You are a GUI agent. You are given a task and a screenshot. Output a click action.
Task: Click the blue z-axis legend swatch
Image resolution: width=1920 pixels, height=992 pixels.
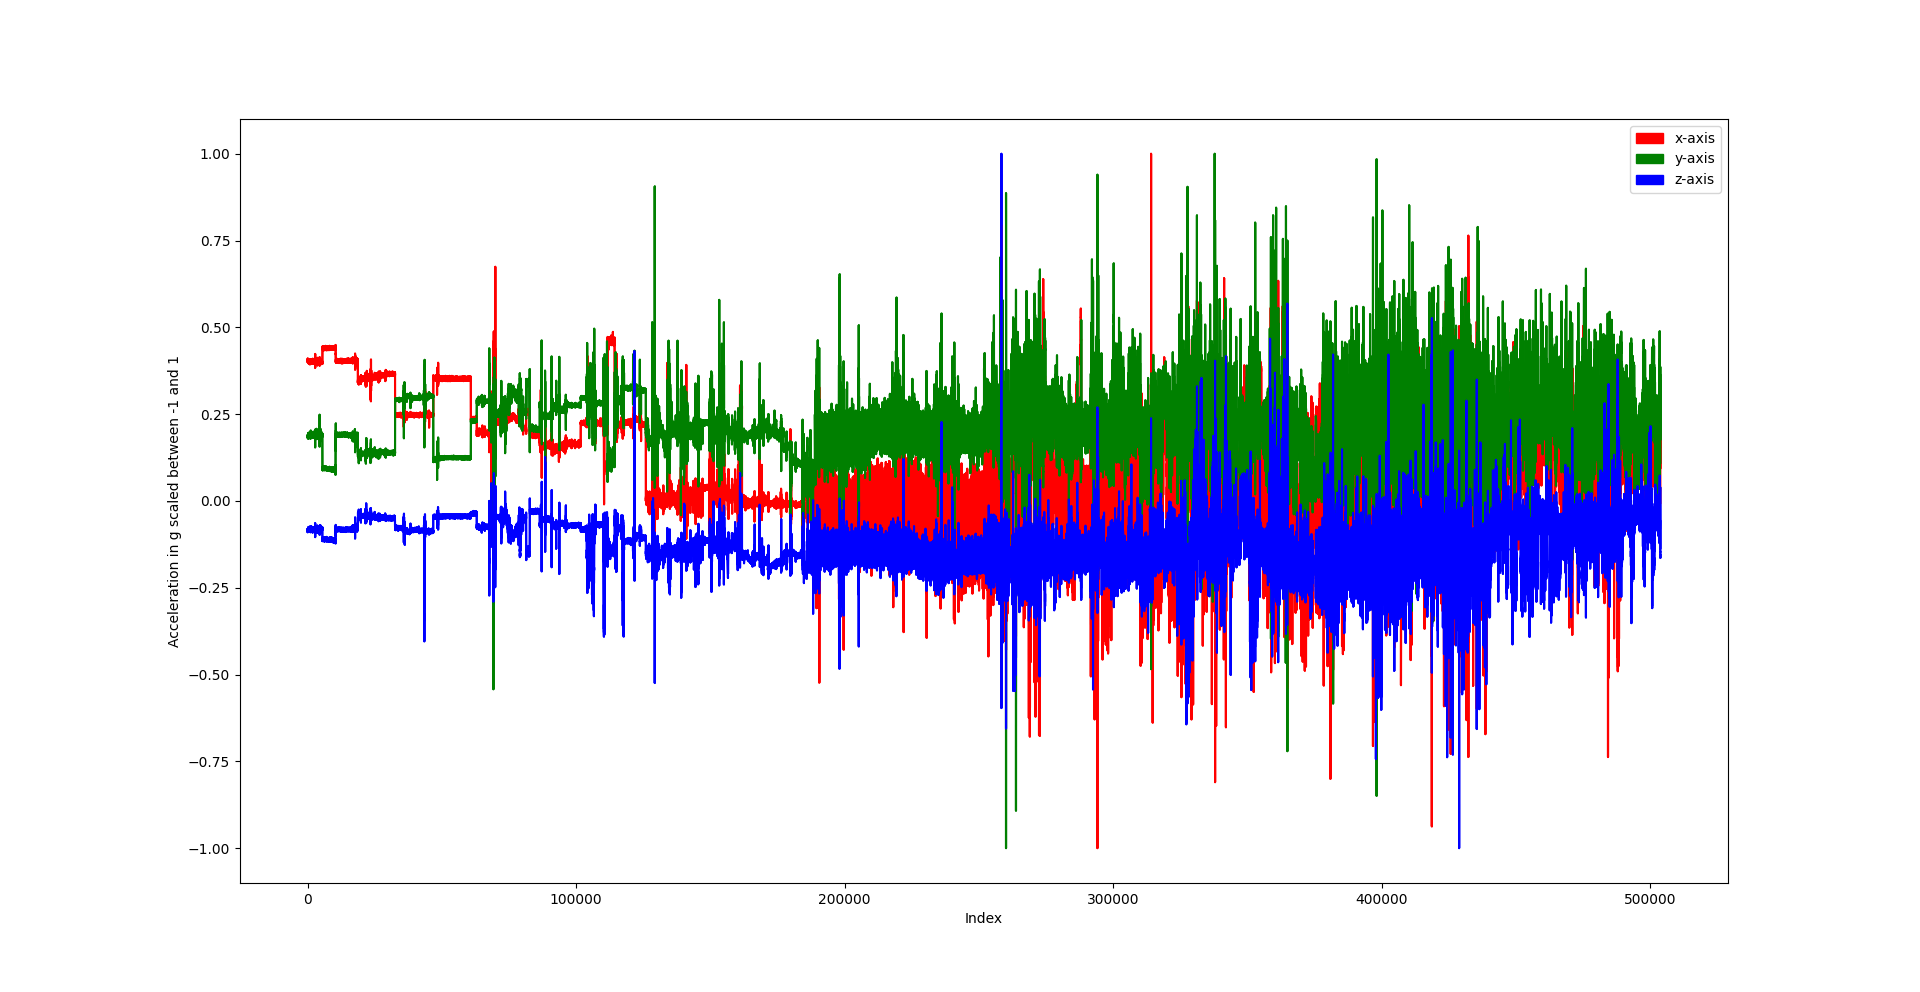(x=1650, y=181)
